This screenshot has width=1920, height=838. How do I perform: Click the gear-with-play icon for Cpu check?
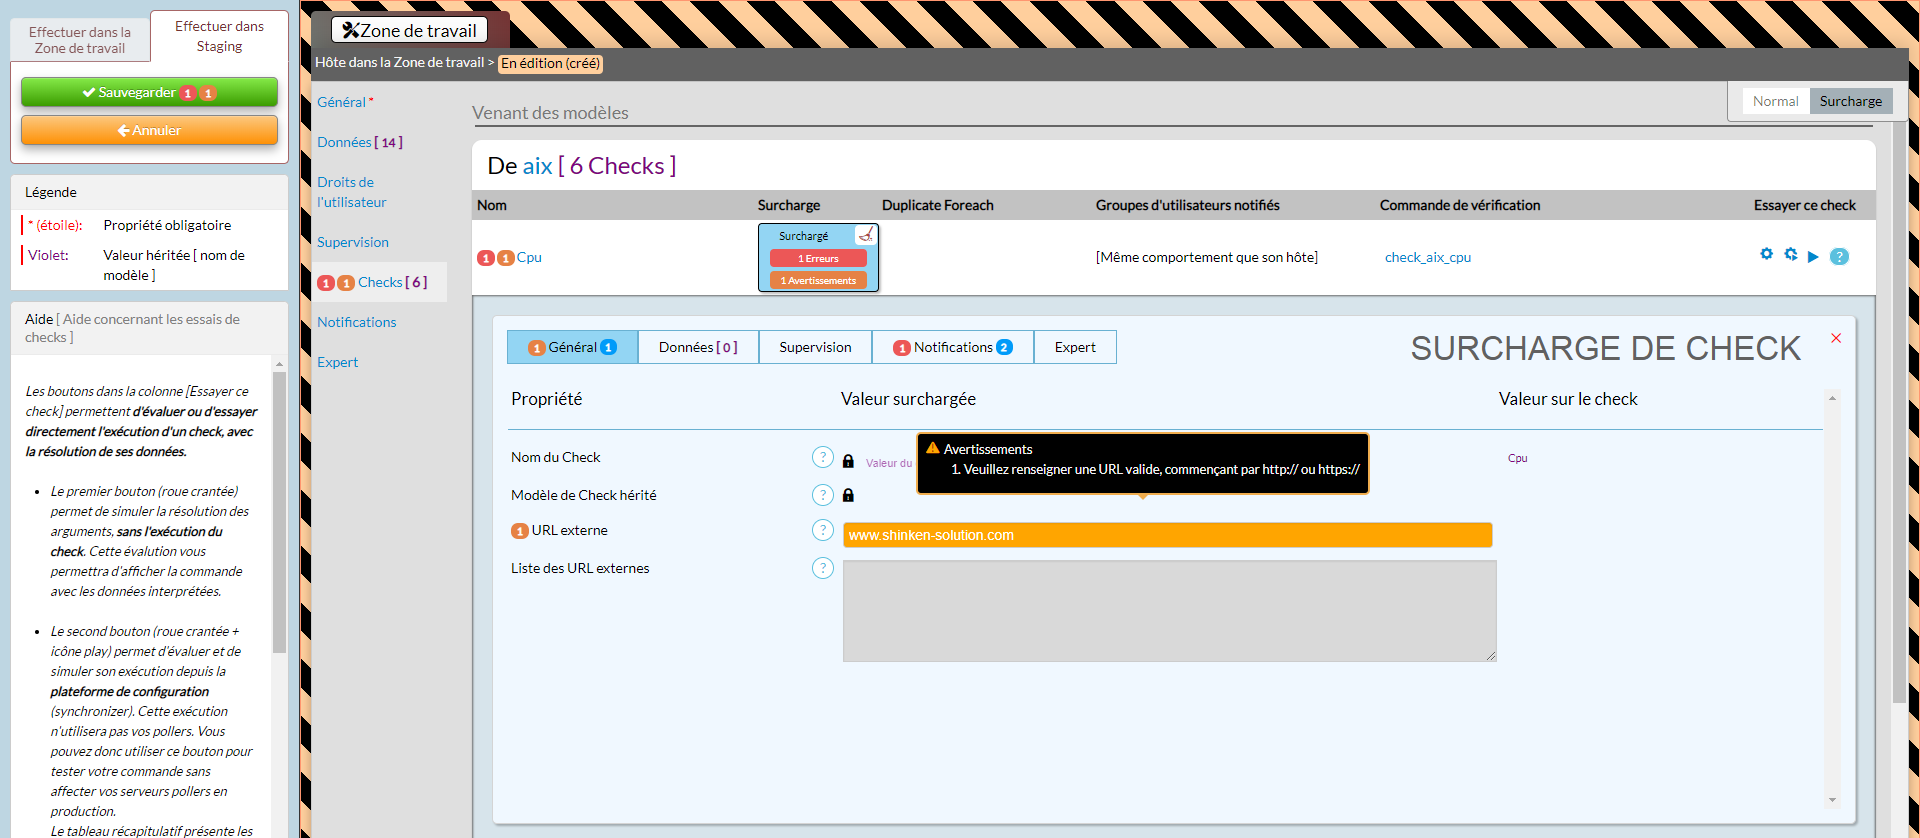1790,254
